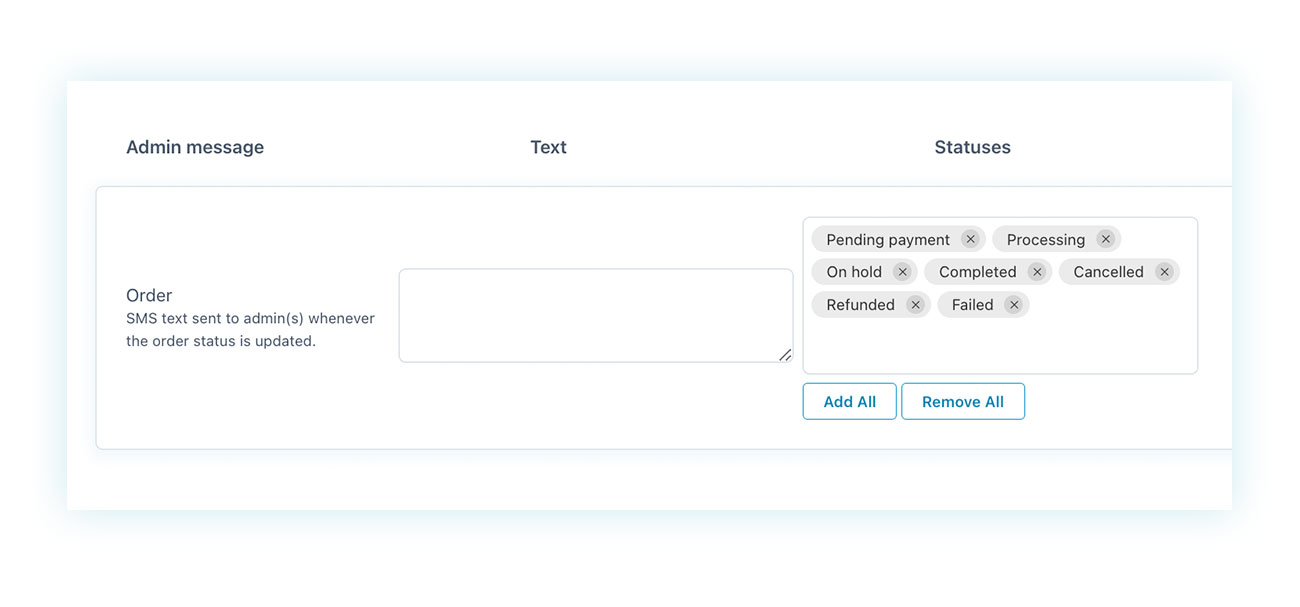Select the Pending payment tag label

click(888, 240)
